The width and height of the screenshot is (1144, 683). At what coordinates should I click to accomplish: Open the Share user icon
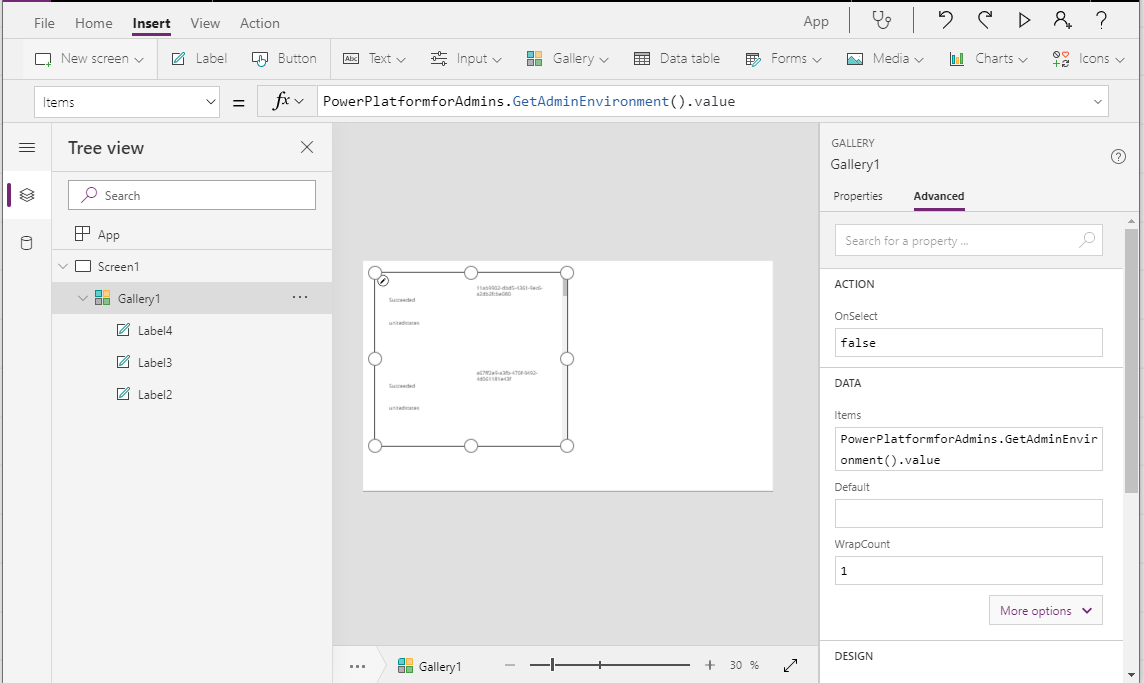(x=1062, y=20)
